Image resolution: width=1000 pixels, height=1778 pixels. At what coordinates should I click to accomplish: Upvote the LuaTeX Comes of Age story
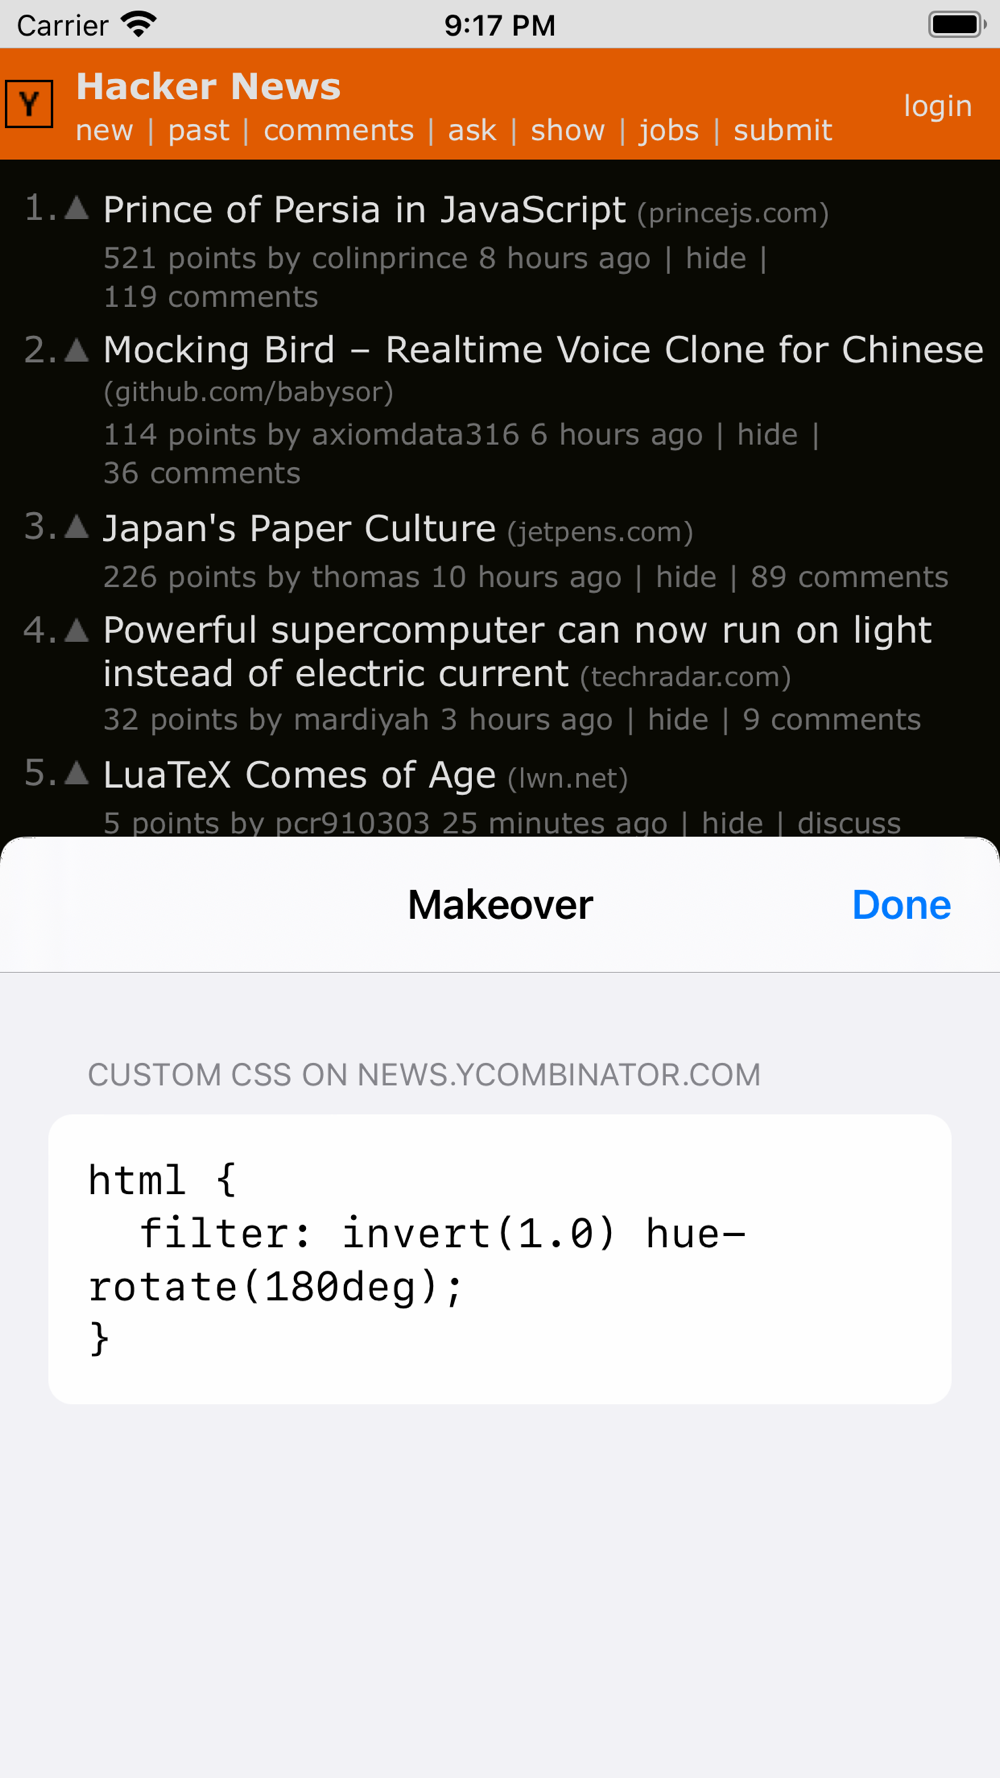[77, 773]
